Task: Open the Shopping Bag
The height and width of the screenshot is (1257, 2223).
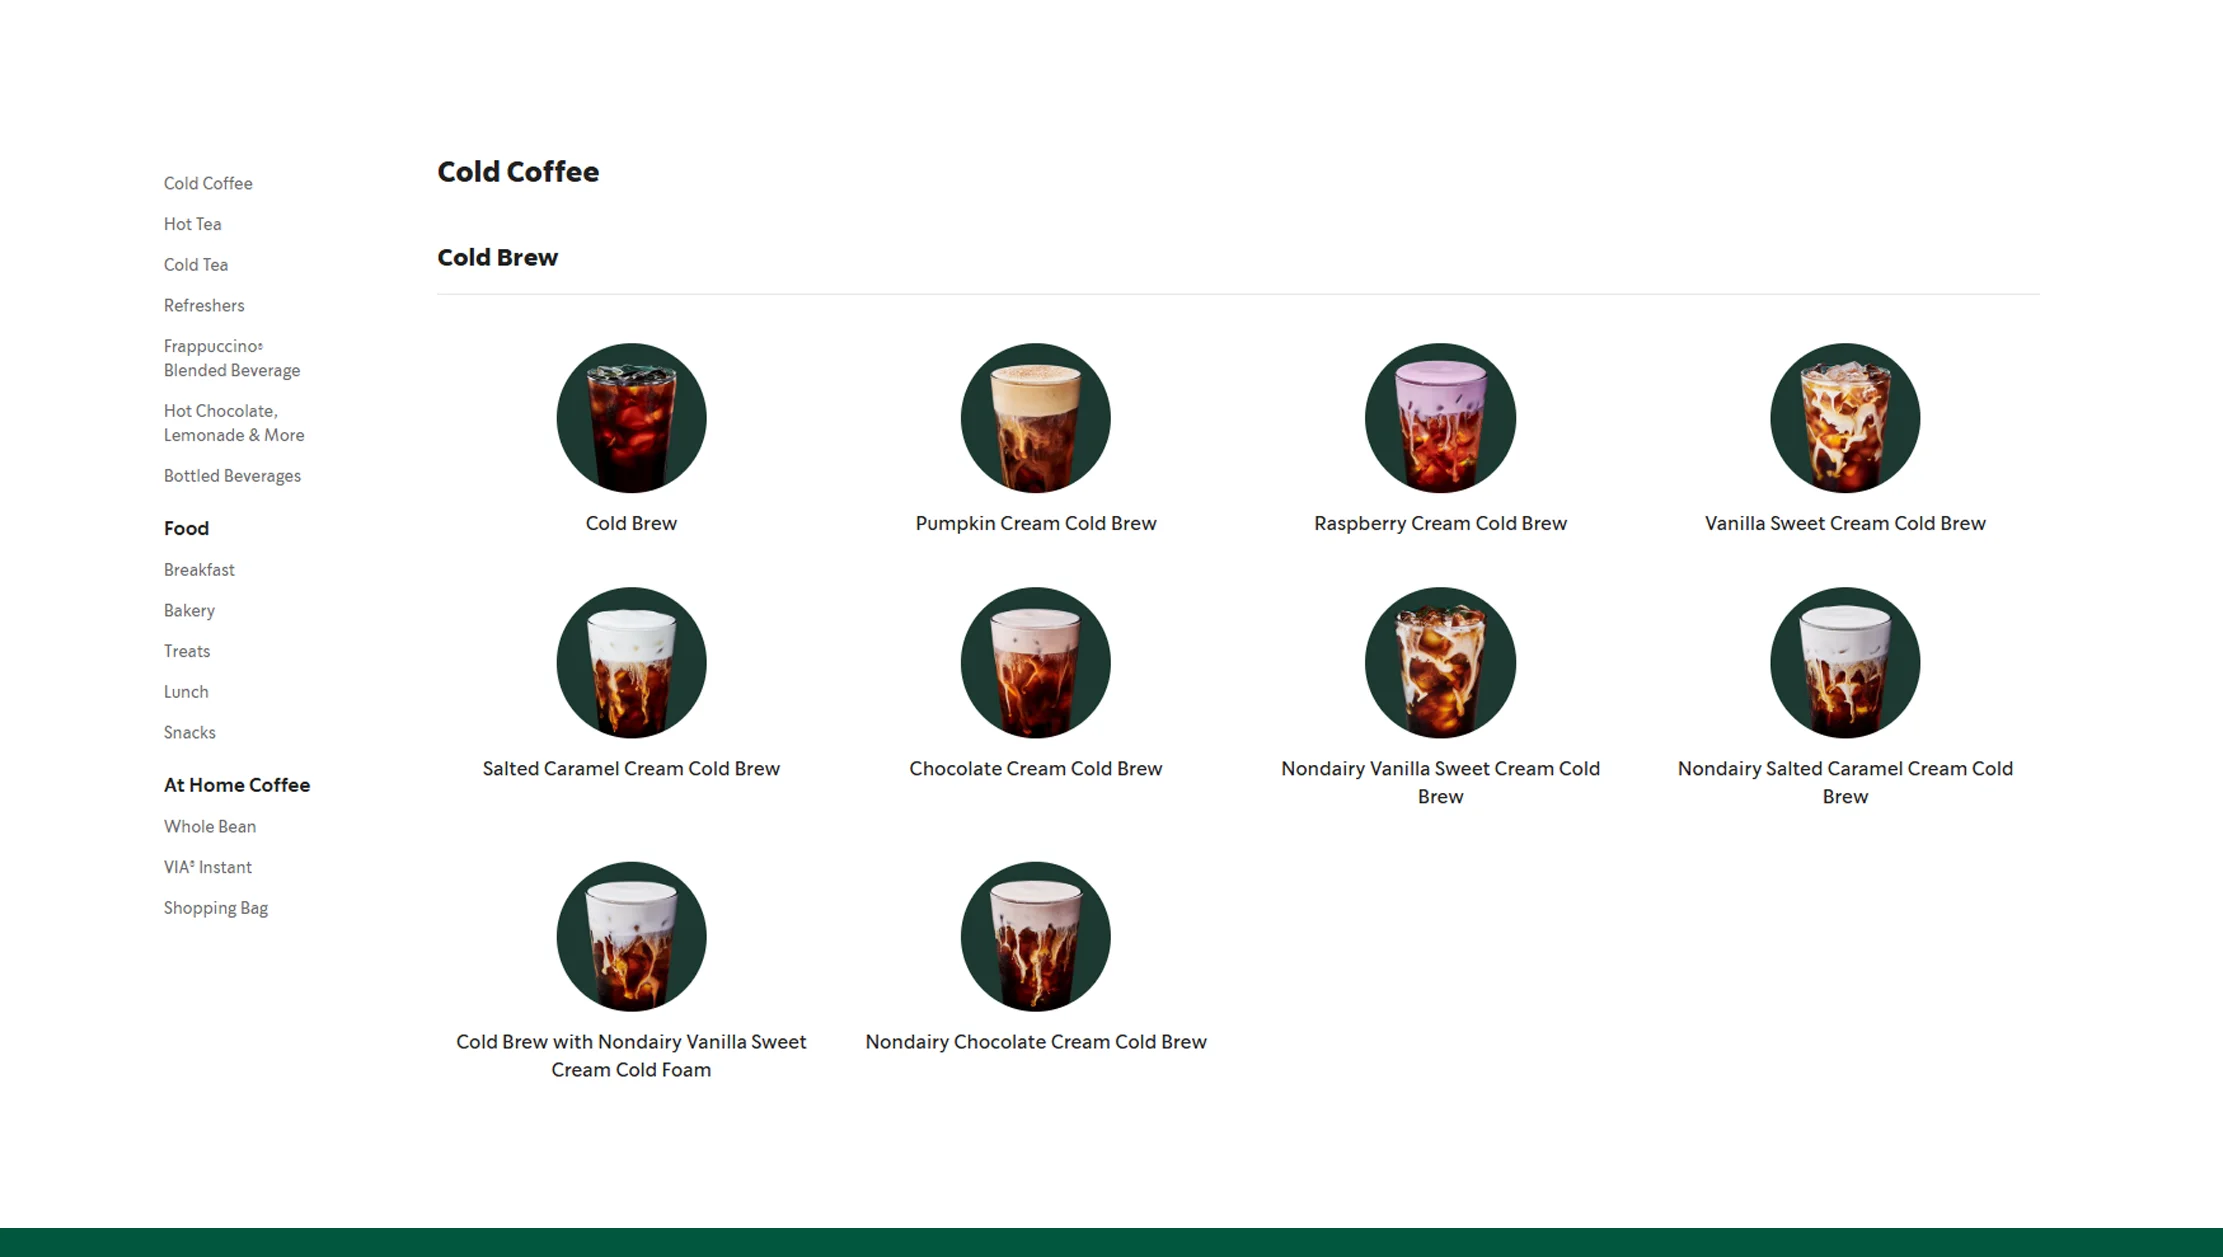Action: (x=215, y=907)
